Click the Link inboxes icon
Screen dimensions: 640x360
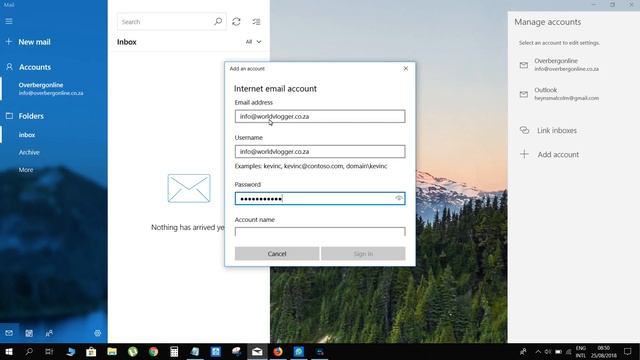click(524, 130)
